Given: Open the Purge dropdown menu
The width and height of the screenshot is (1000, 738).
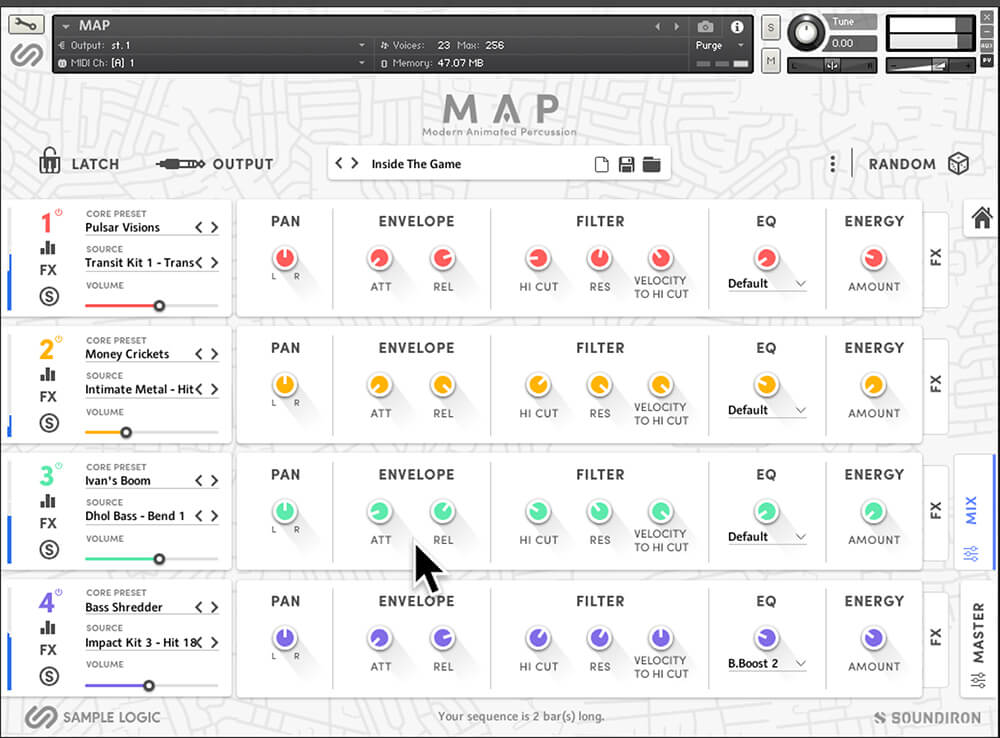Looking at the screenshot, I should point(720,45).
